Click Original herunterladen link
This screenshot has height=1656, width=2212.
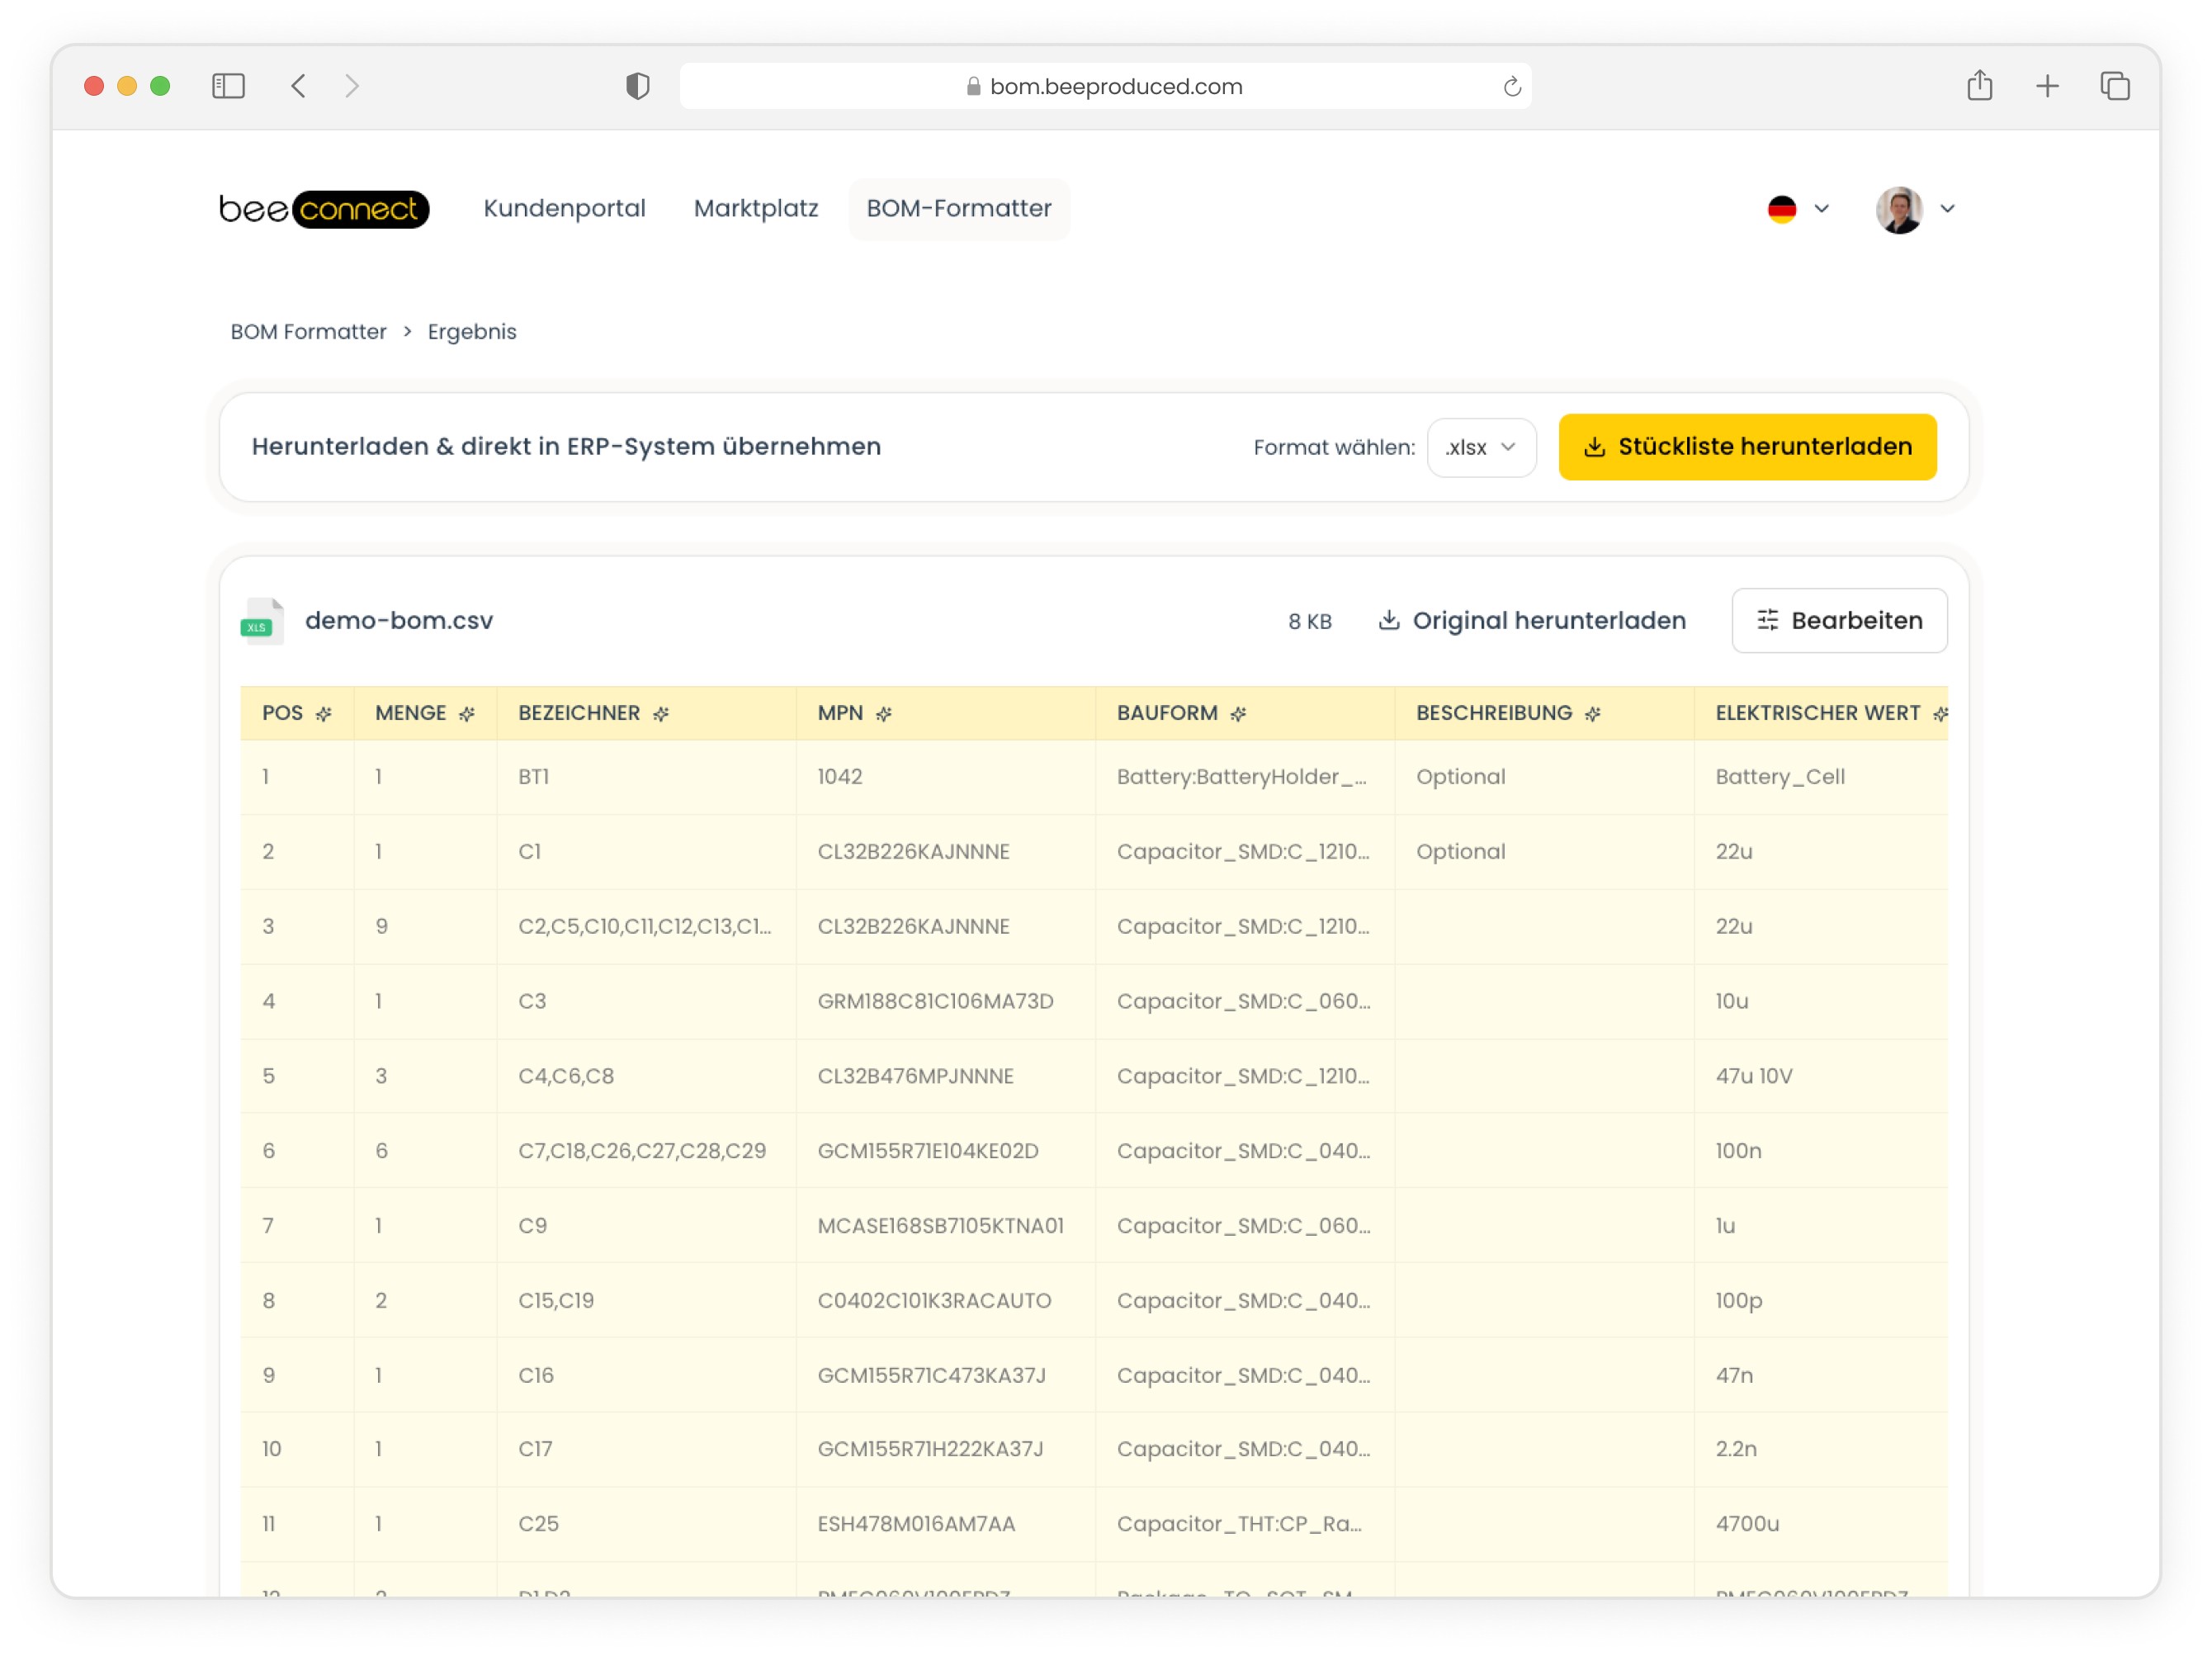coord(1532,621)
